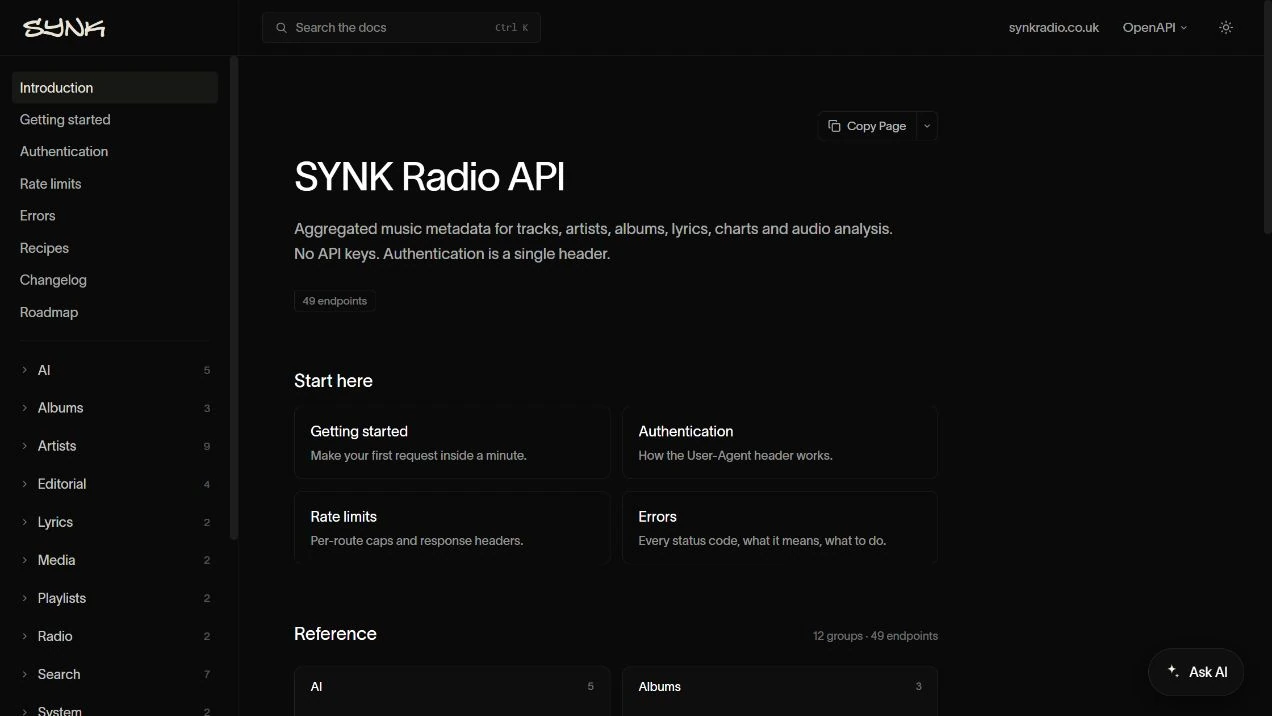Viewport: 1272px width, 716px height.
Task: Click the SYNK logo
Action: coord(64,28)
